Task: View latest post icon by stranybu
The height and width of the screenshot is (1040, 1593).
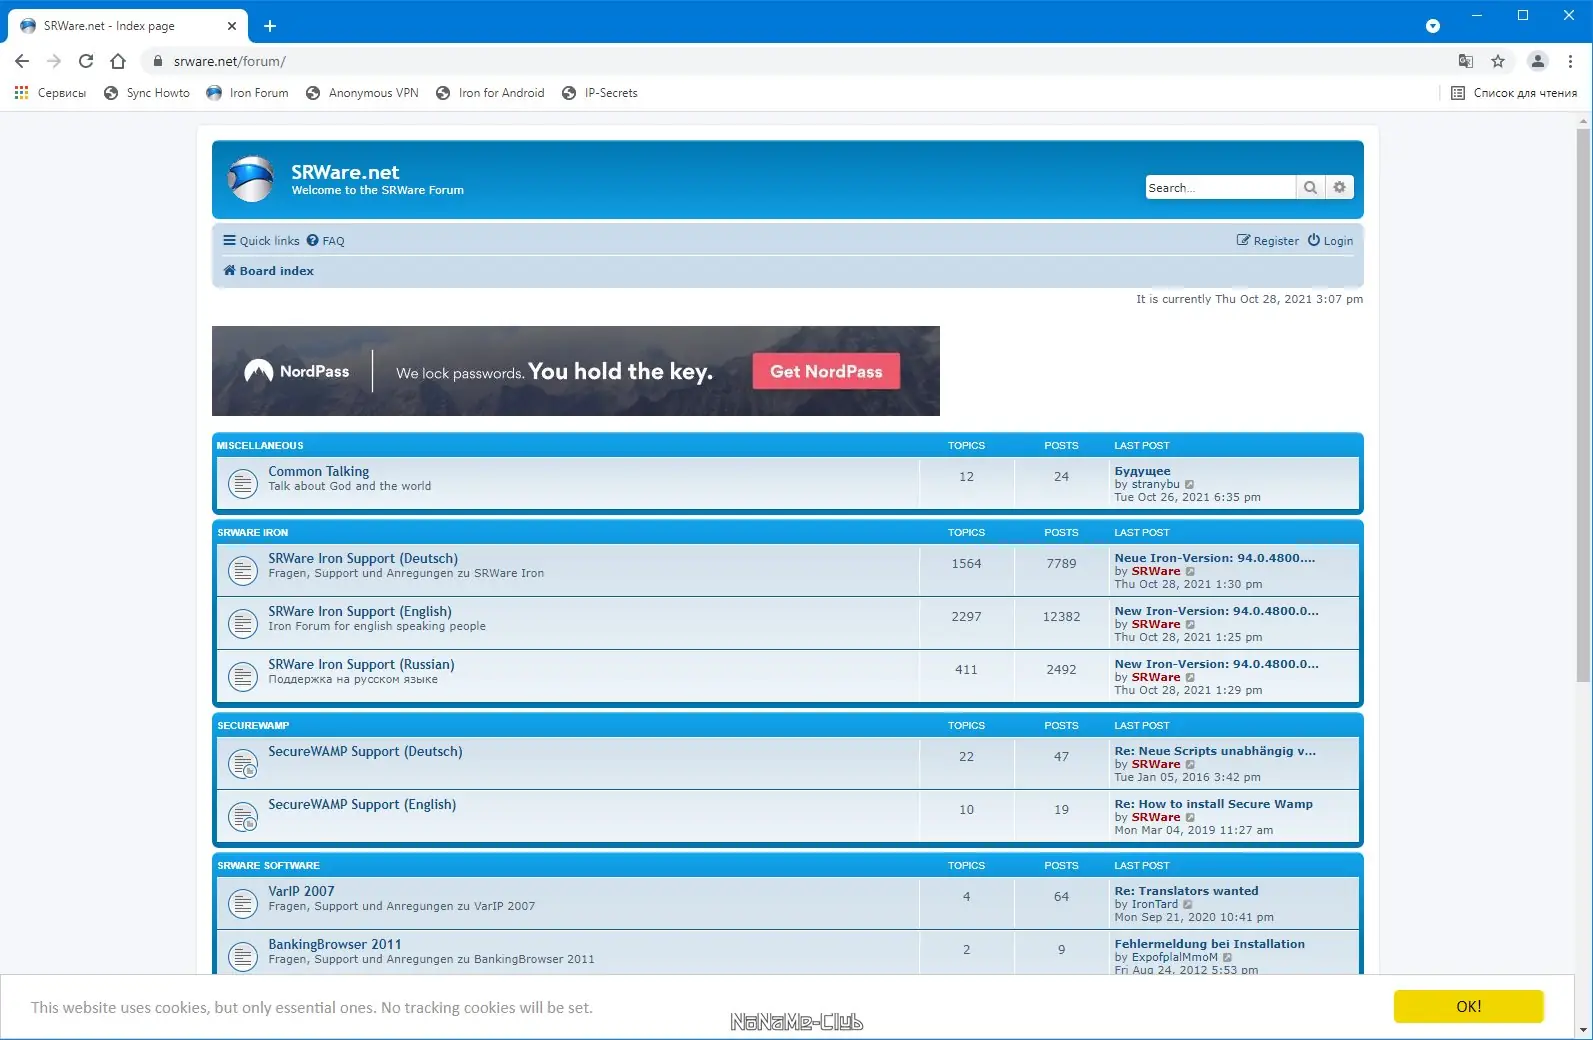Action: click(1190, 485)
